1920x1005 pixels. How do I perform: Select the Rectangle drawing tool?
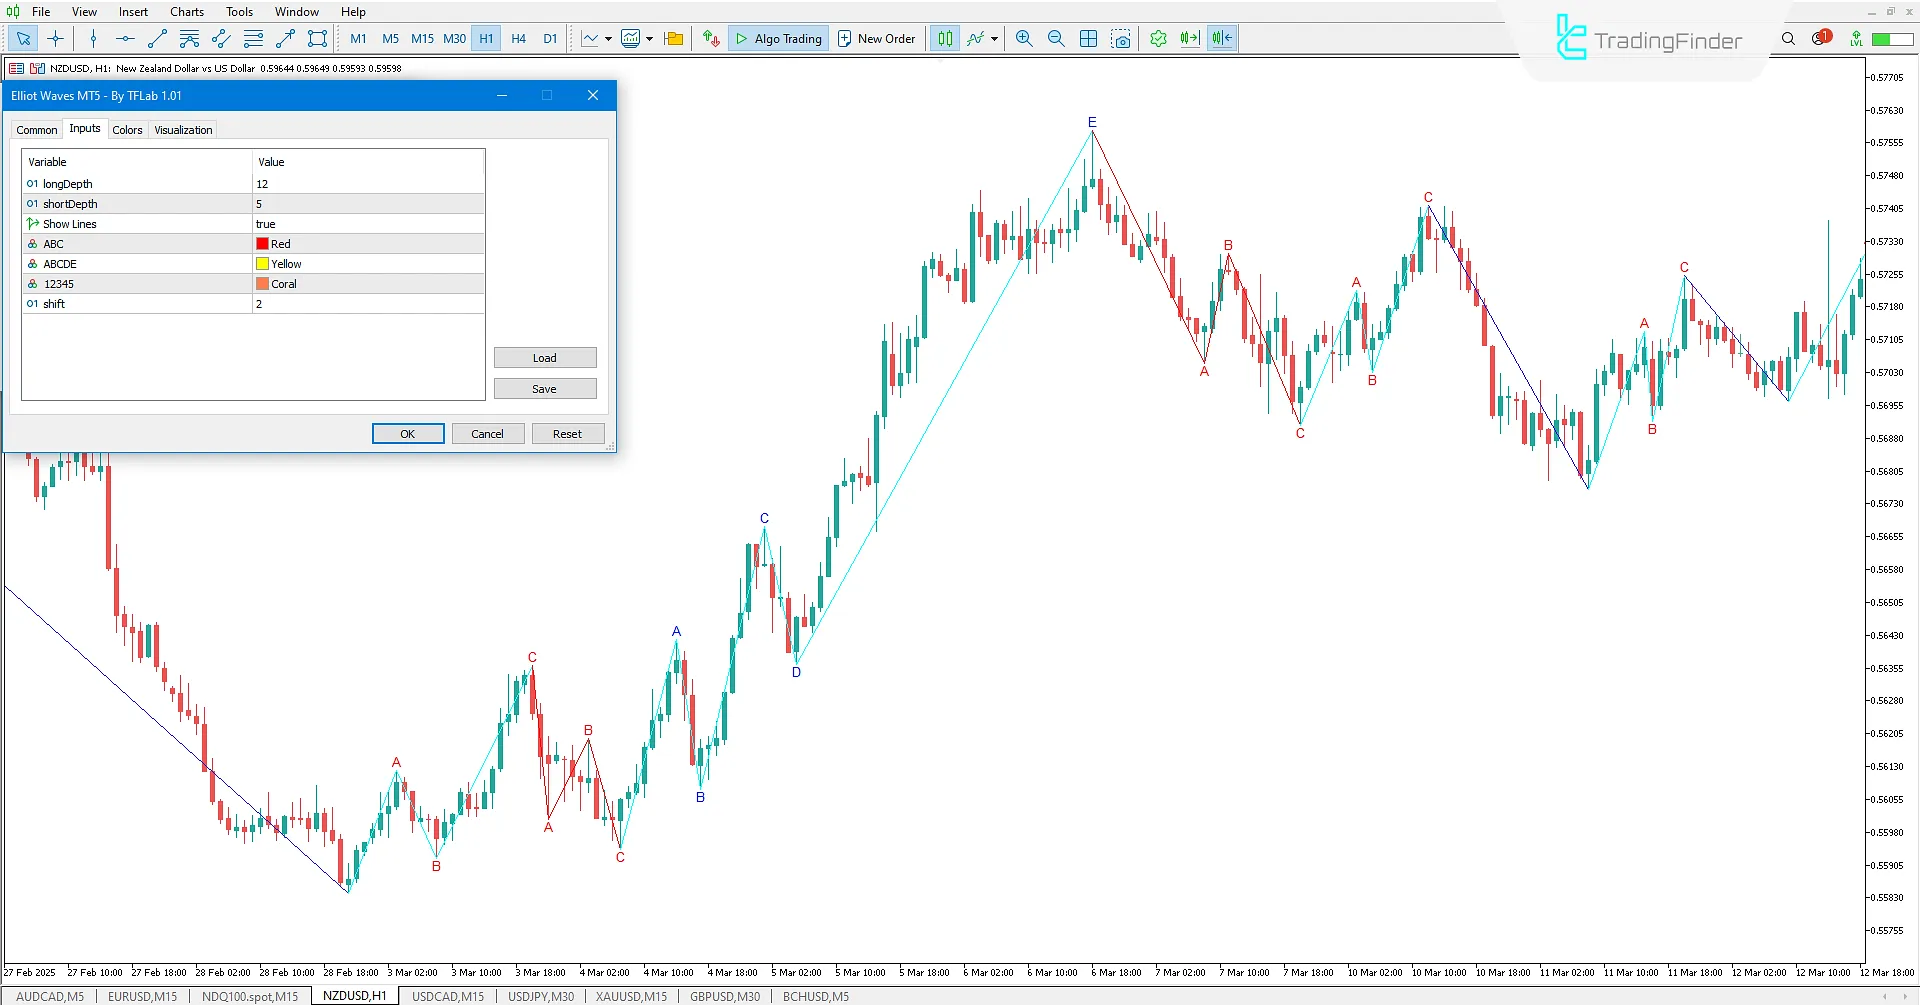click(318, 38)
